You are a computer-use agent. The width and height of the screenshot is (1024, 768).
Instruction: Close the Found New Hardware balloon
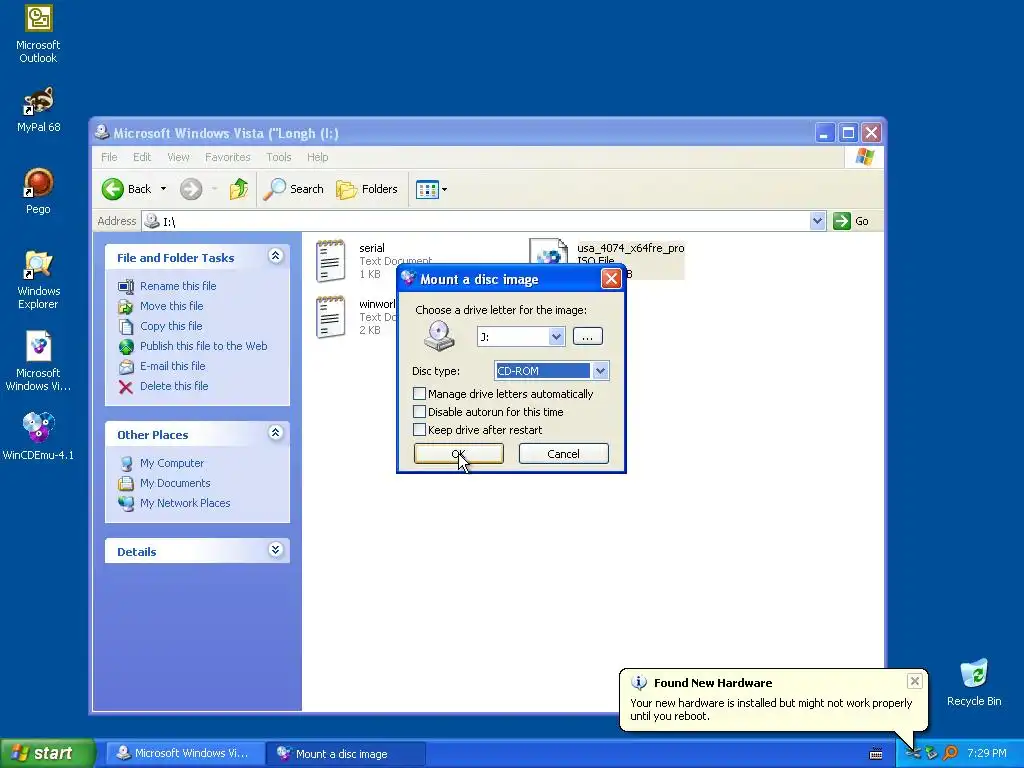(x=914, y=681)
